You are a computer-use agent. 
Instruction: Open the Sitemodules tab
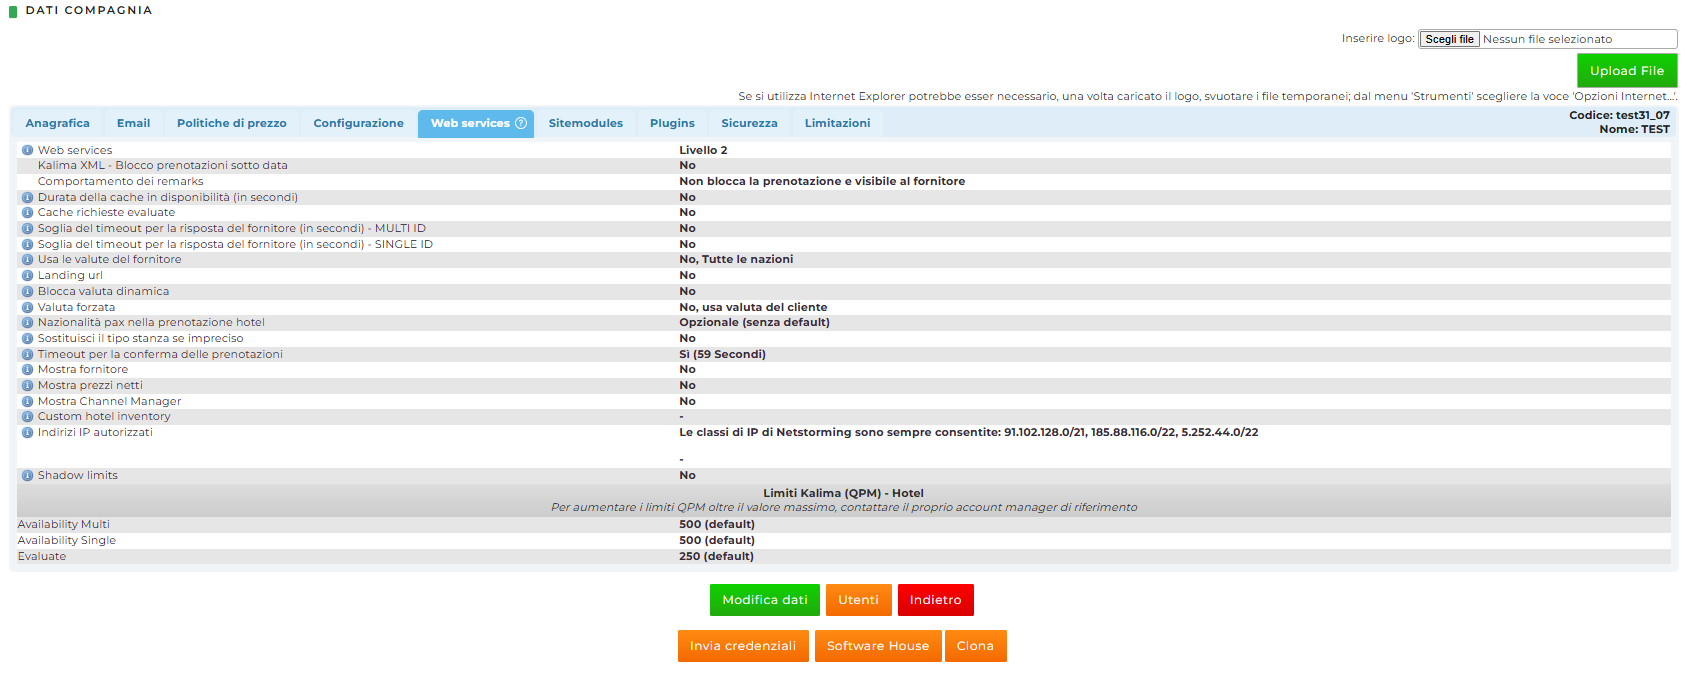coord(586,123)
